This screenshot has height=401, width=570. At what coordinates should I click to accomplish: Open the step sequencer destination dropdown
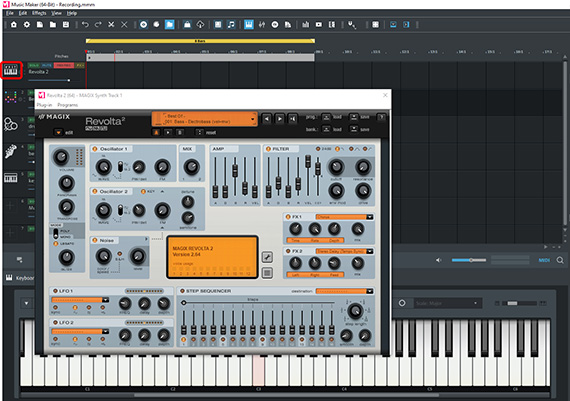344,291
